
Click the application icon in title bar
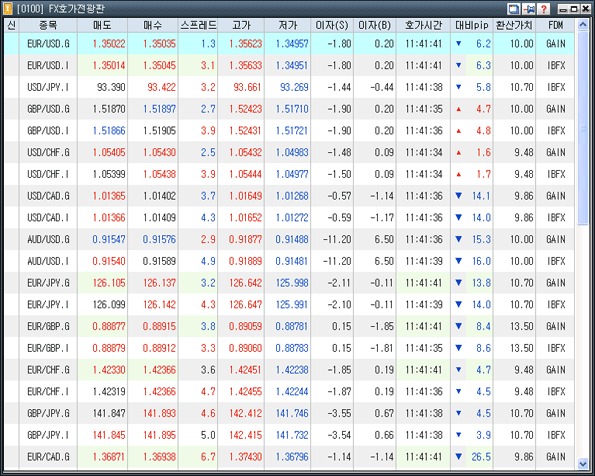coord(8,8)
